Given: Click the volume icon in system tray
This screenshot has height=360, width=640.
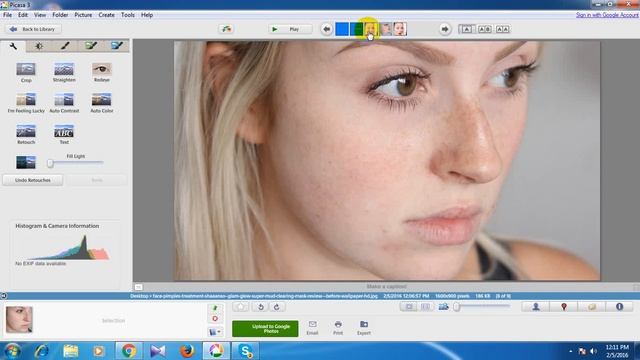Looking at the screenshot, I should [593, 351].
